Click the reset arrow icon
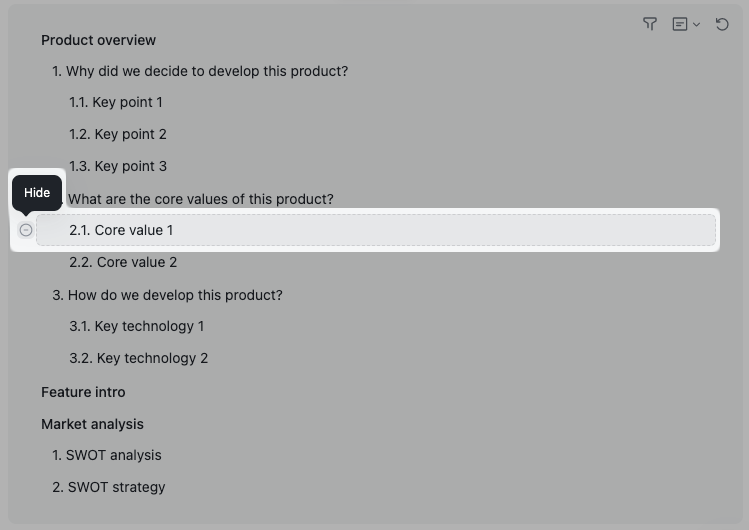Image resolution: width=749 pixels, height=530 pixels. [x=722, y=24]
